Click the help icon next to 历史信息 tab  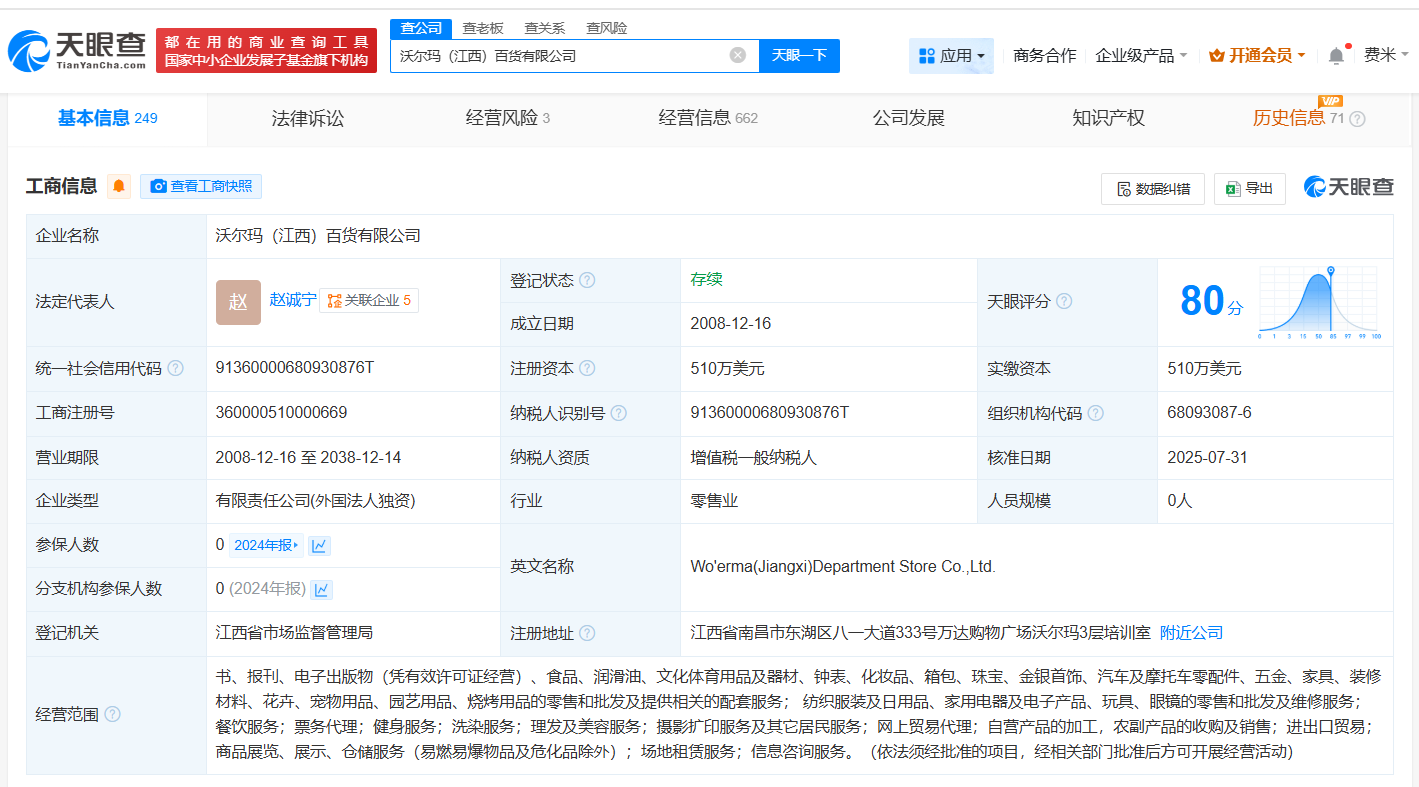tap(1356, 118)
